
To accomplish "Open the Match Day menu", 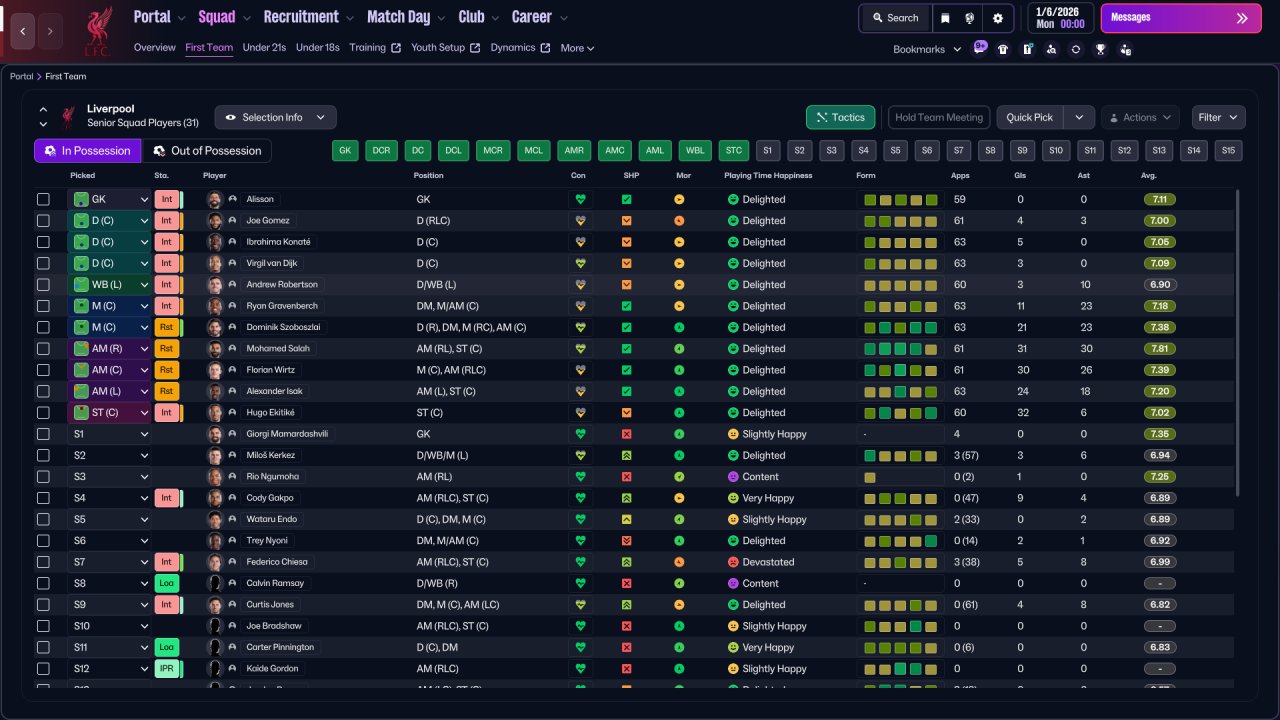I will tap(406, 17).
